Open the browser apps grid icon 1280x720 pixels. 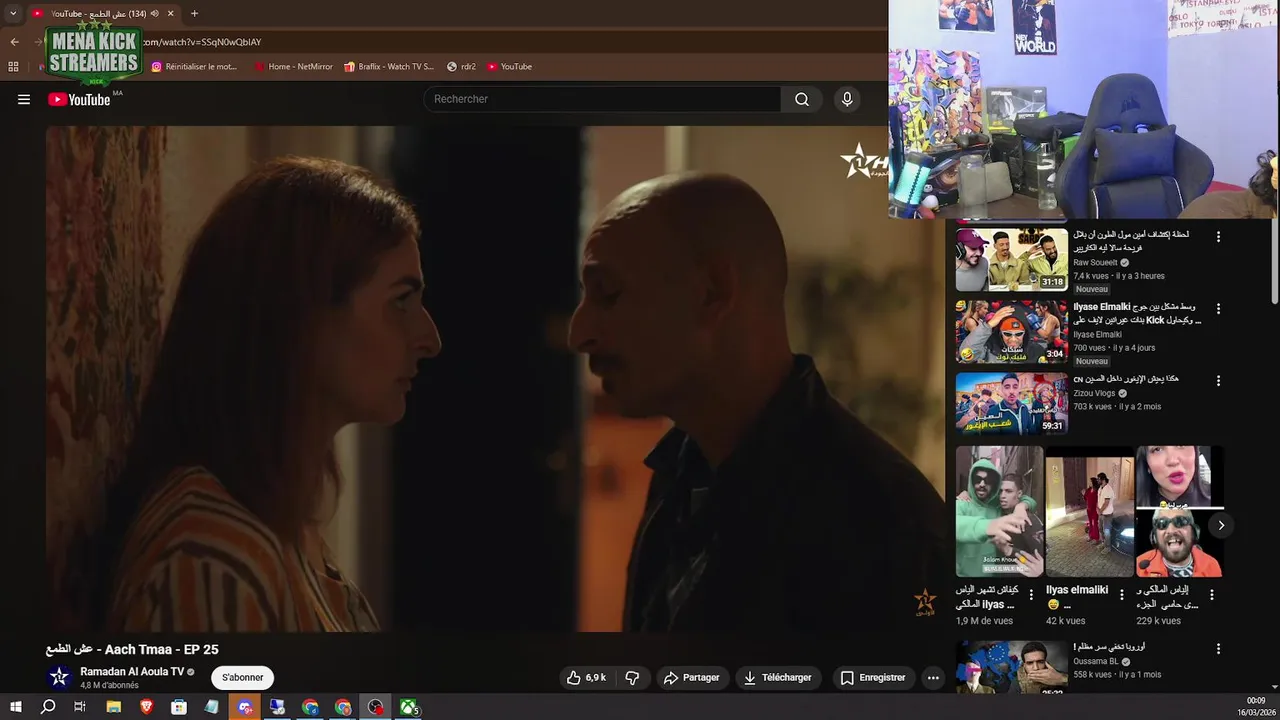point(13,67)
